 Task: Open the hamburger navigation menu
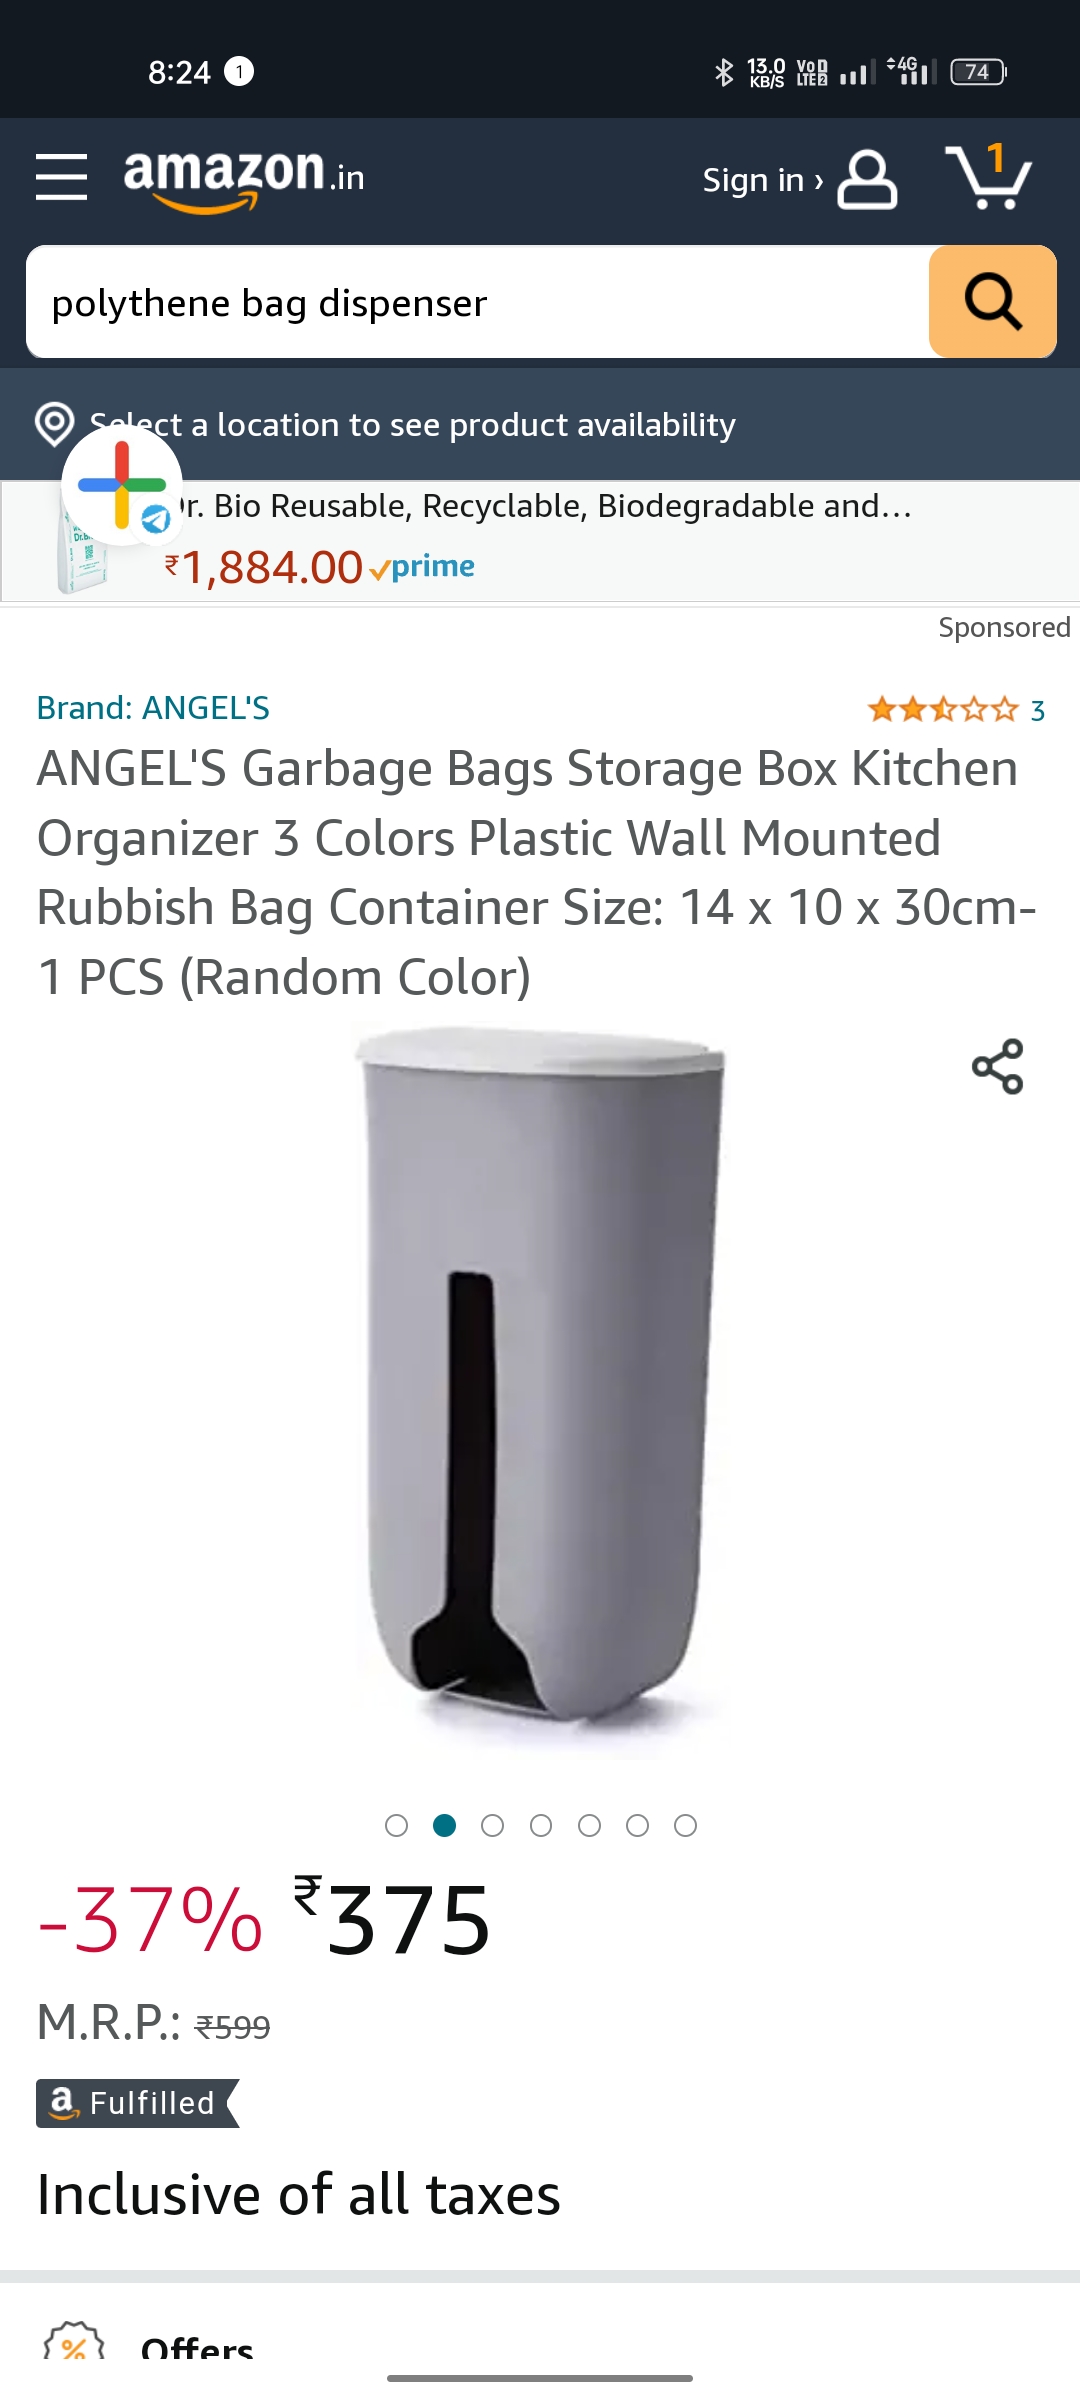pos(61,177)
